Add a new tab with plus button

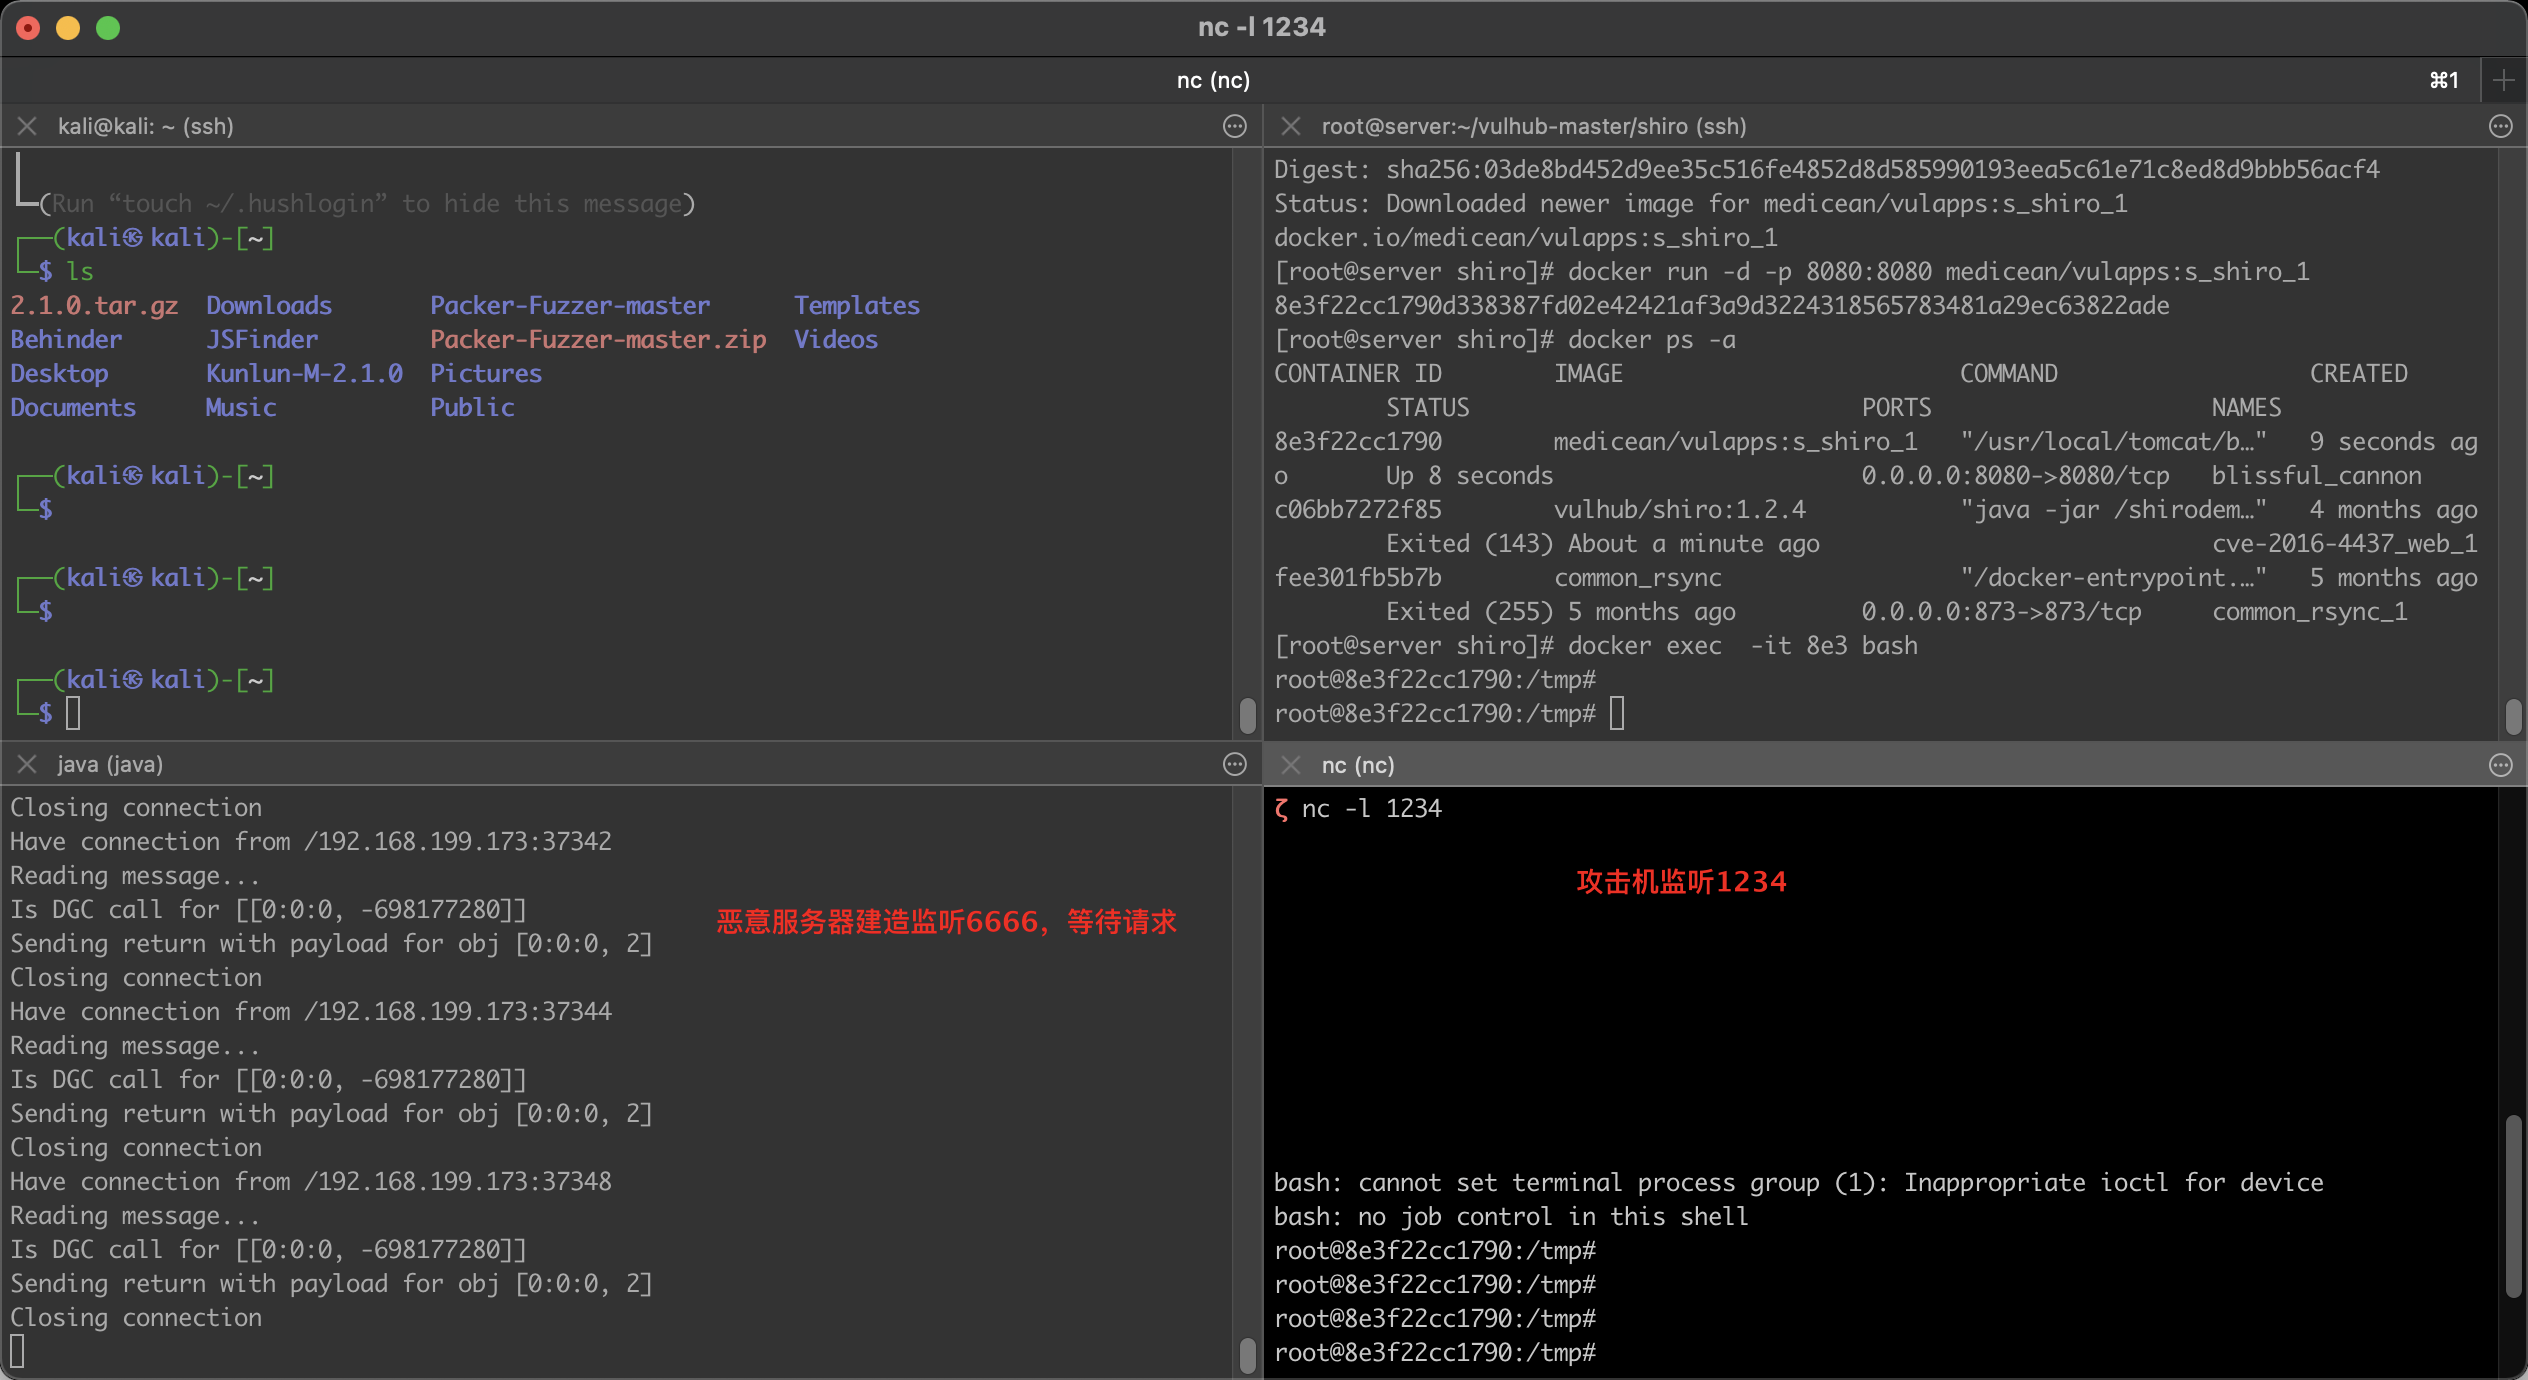pyautogui.click(x=2504, y=80)
